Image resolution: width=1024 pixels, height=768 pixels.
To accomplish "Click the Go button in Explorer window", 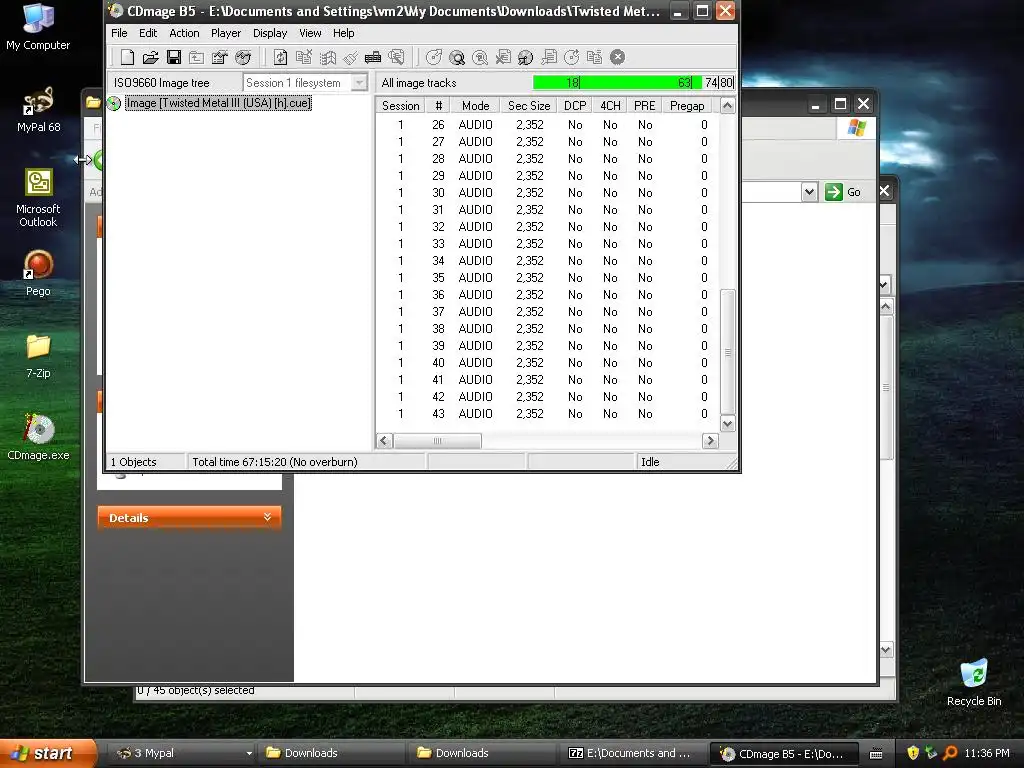I will click(843, 192).
